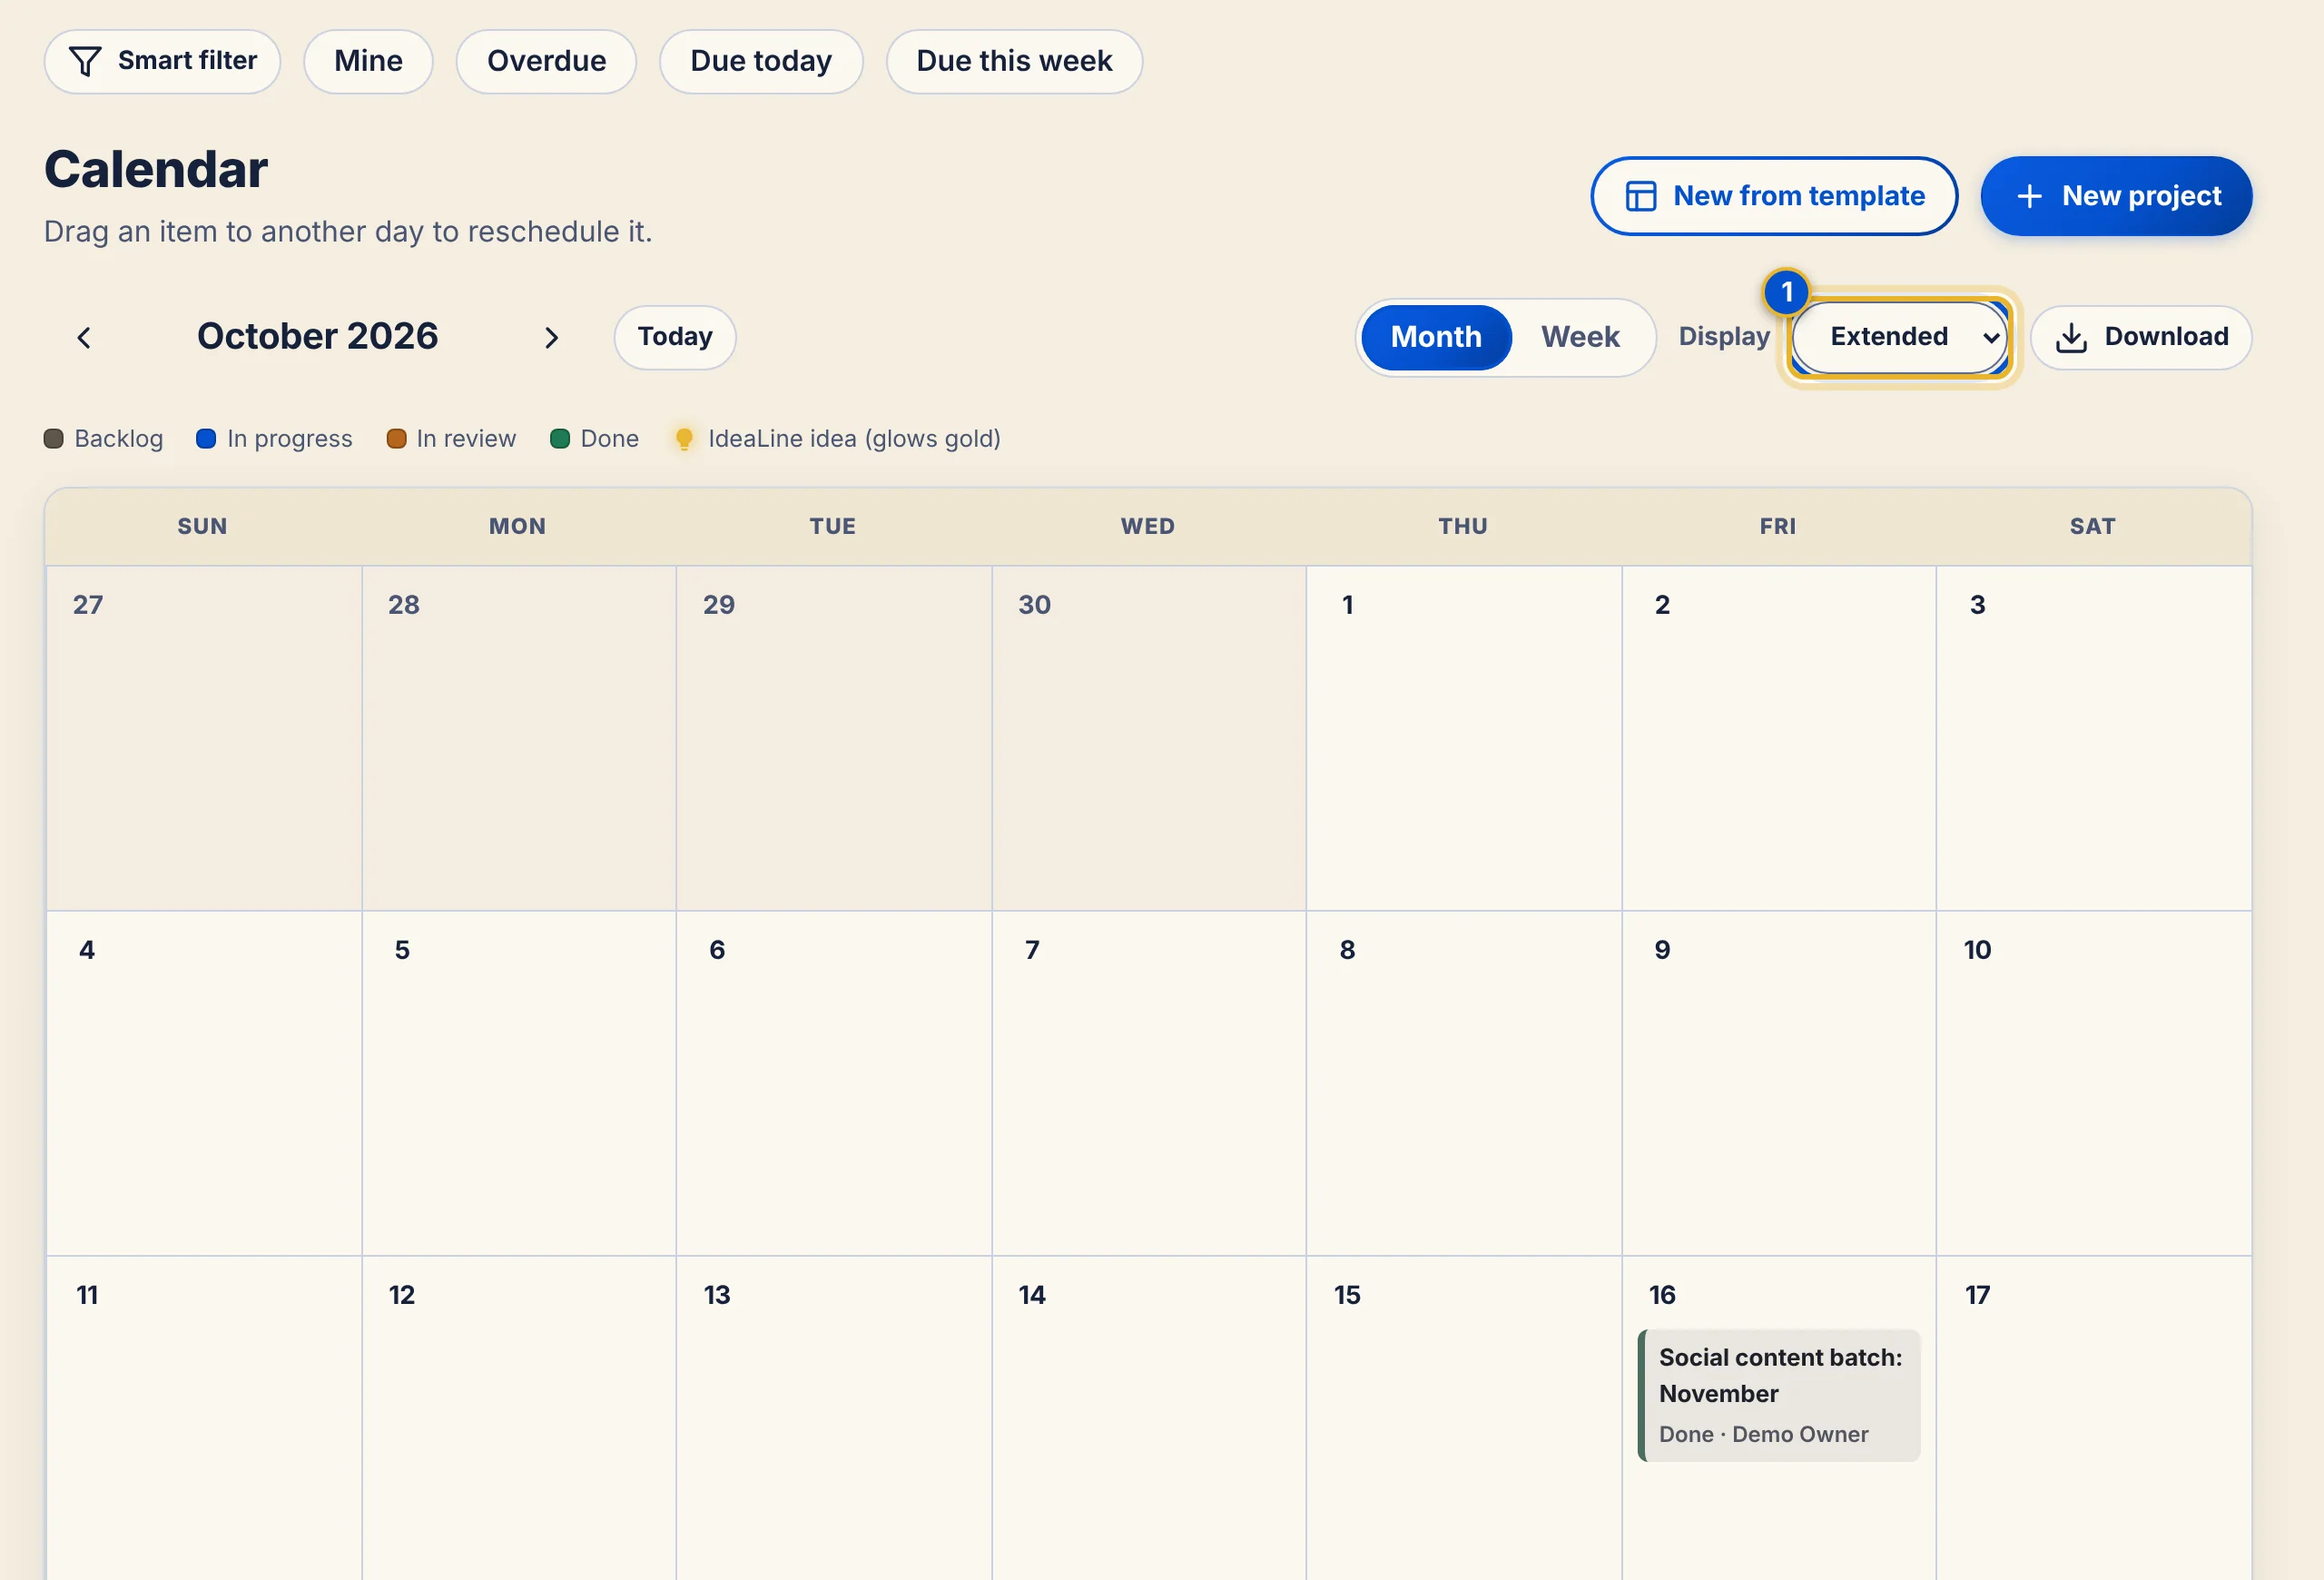Image resolution: width=2324 pixels, height=1580 pixels.
Task: Click the Display label
Action: tap(1724, 337)
